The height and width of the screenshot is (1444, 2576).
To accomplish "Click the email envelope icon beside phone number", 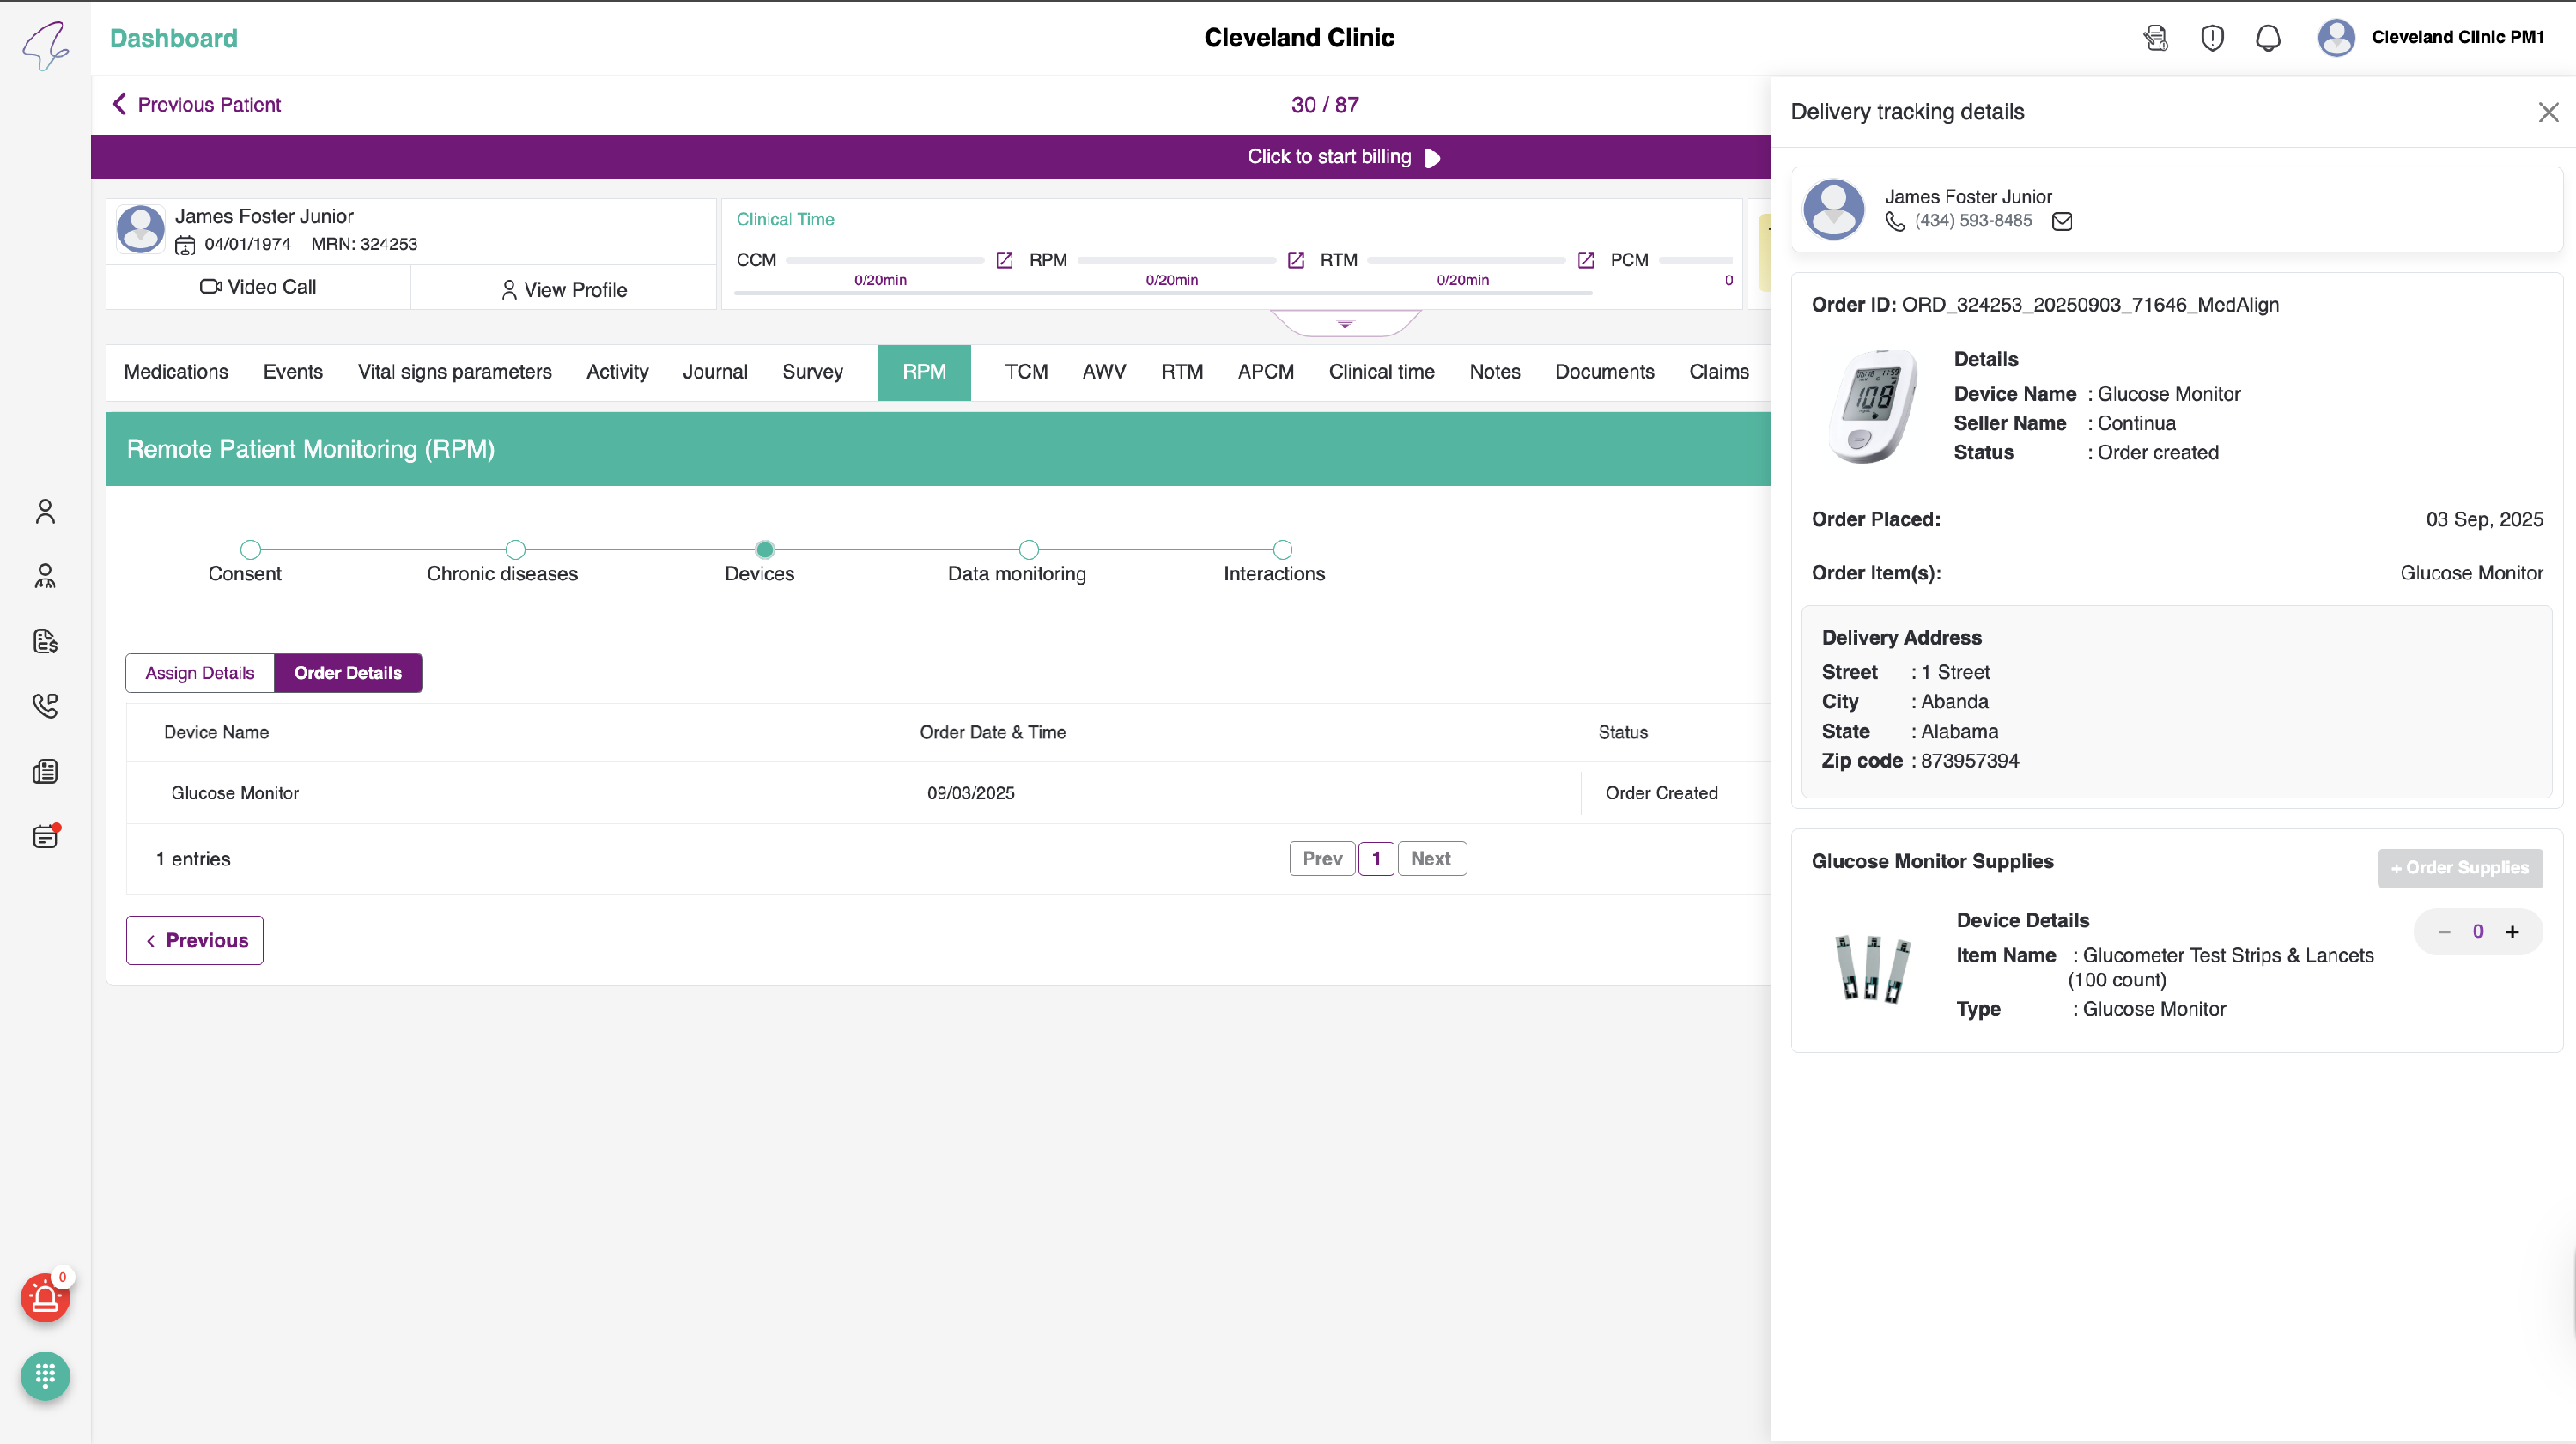I will [x=2062, y=221].
